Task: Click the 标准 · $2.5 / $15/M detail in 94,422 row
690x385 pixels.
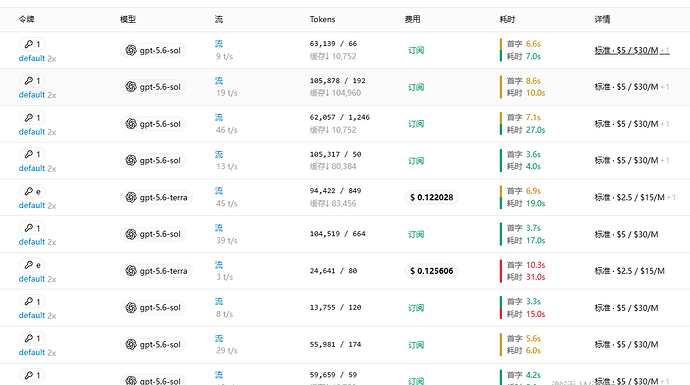Action: tap(629, 197)
